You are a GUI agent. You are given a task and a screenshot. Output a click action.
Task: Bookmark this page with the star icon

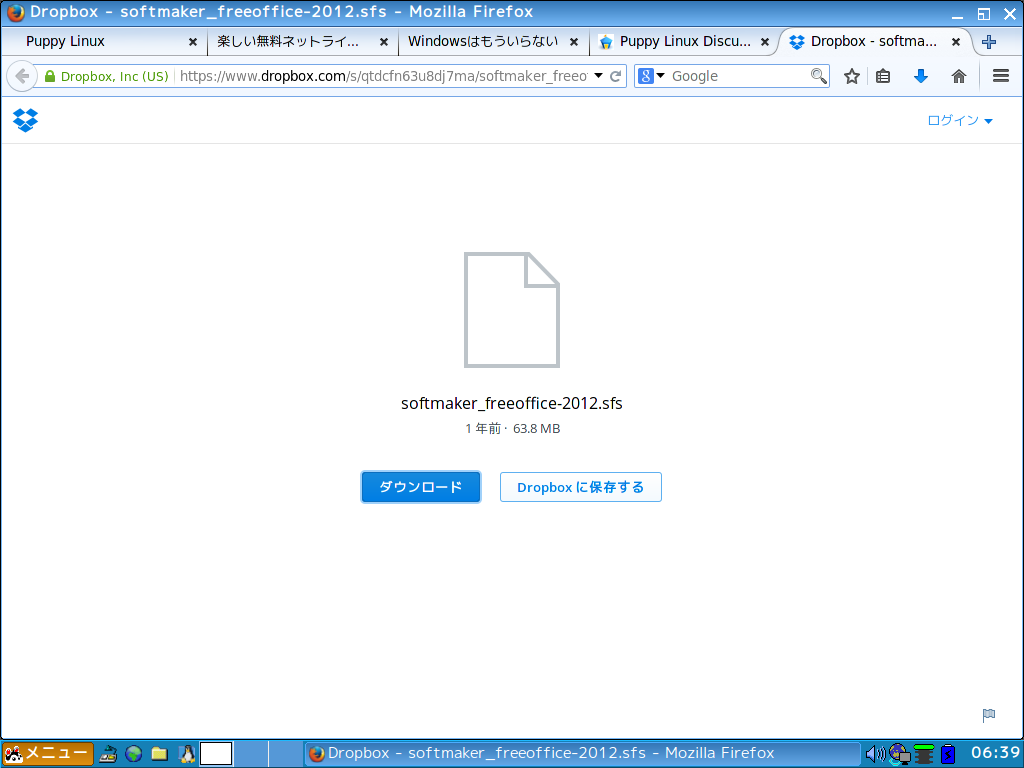click(x=852, y=76)
